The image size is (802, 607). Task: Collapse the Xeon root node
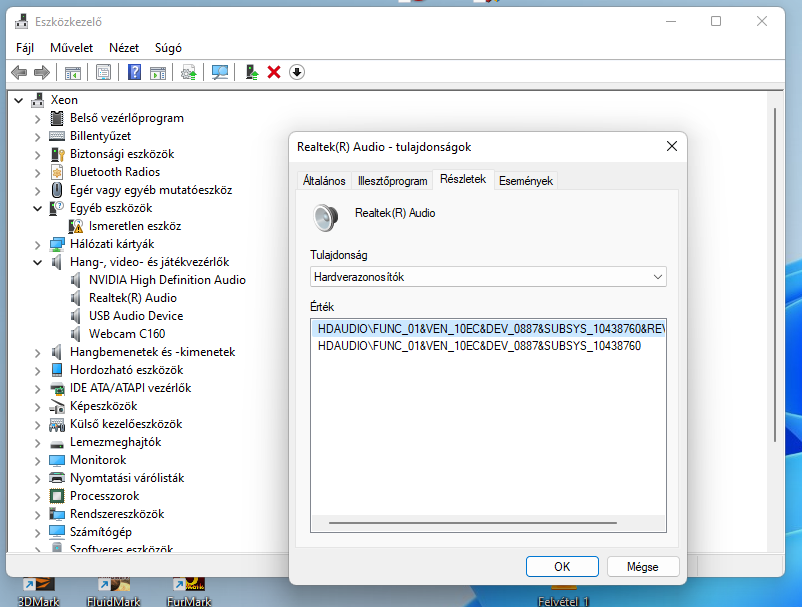19,100
